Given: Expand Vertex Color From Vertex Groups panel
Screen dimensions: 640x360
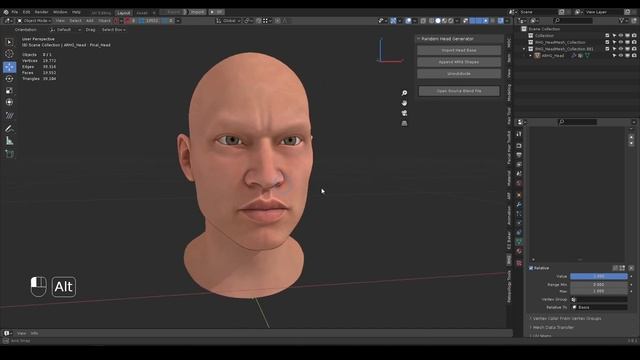Looking at the screenshot, I should pos(567,318).
